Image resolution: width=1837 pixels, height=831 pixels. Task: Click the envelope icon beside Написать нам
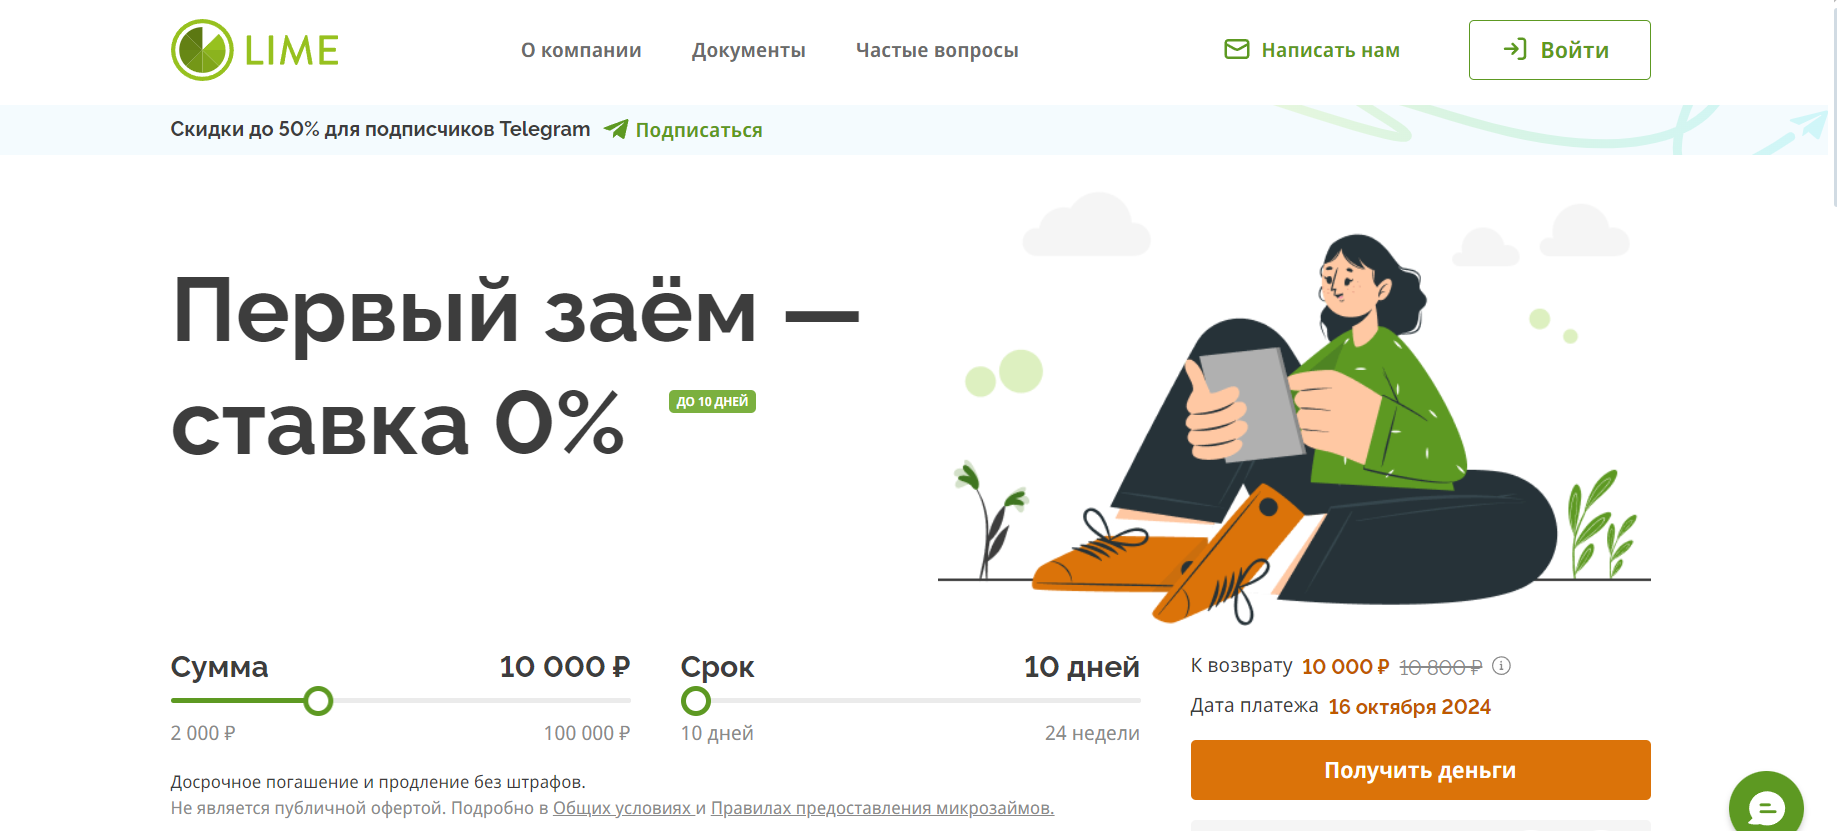click(1237, 49)
